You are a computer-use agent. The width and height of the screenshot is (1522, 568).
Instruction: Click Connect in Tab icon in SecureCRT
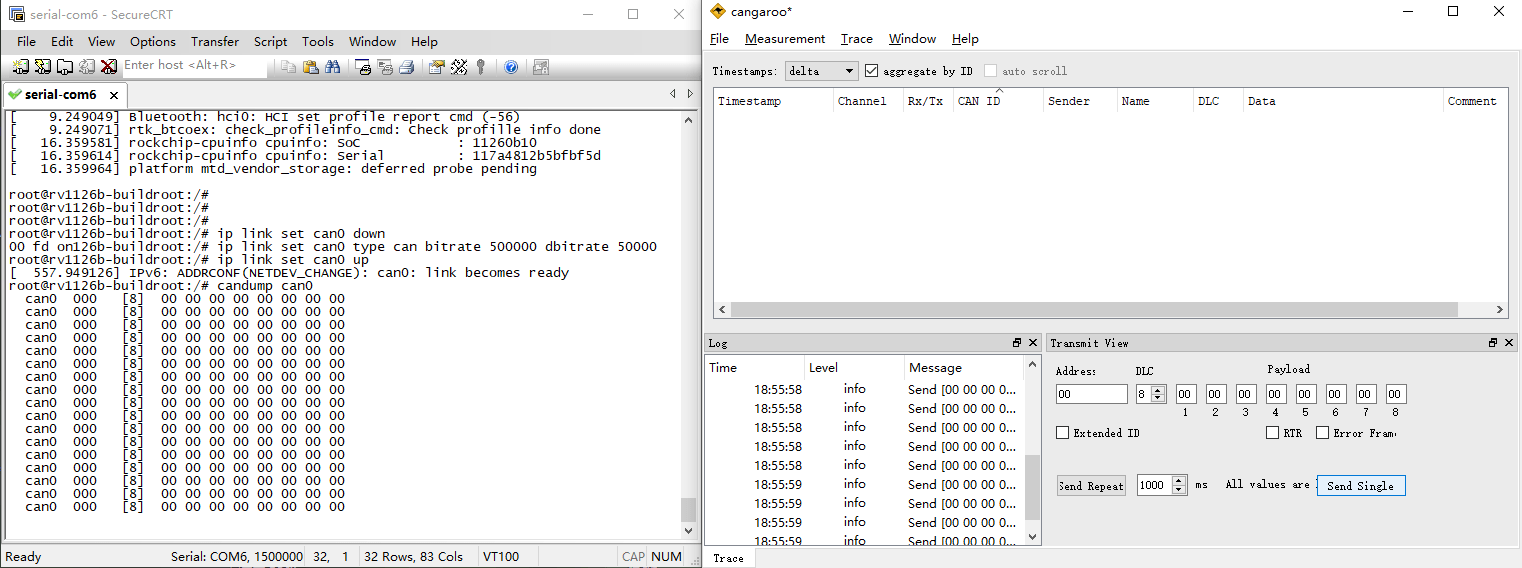(65, 67)
